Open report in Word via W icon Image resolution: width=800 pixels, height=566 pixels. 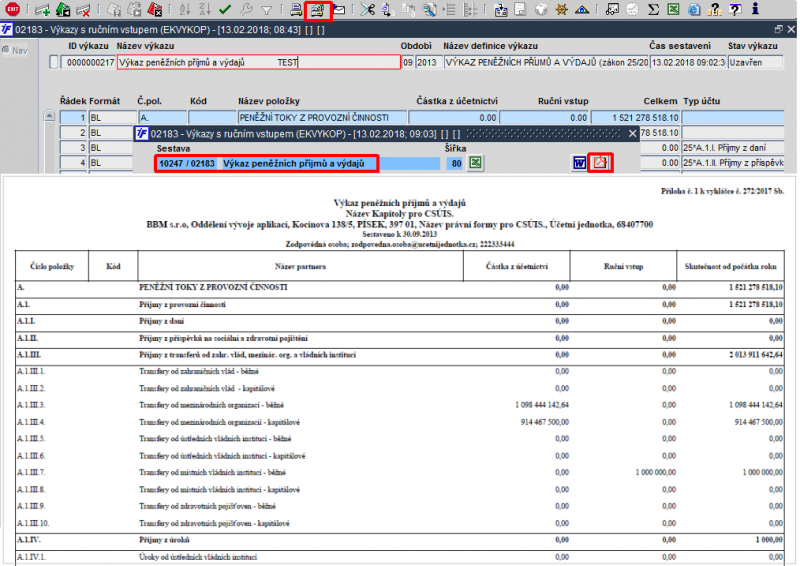click(x=579, y=163)
